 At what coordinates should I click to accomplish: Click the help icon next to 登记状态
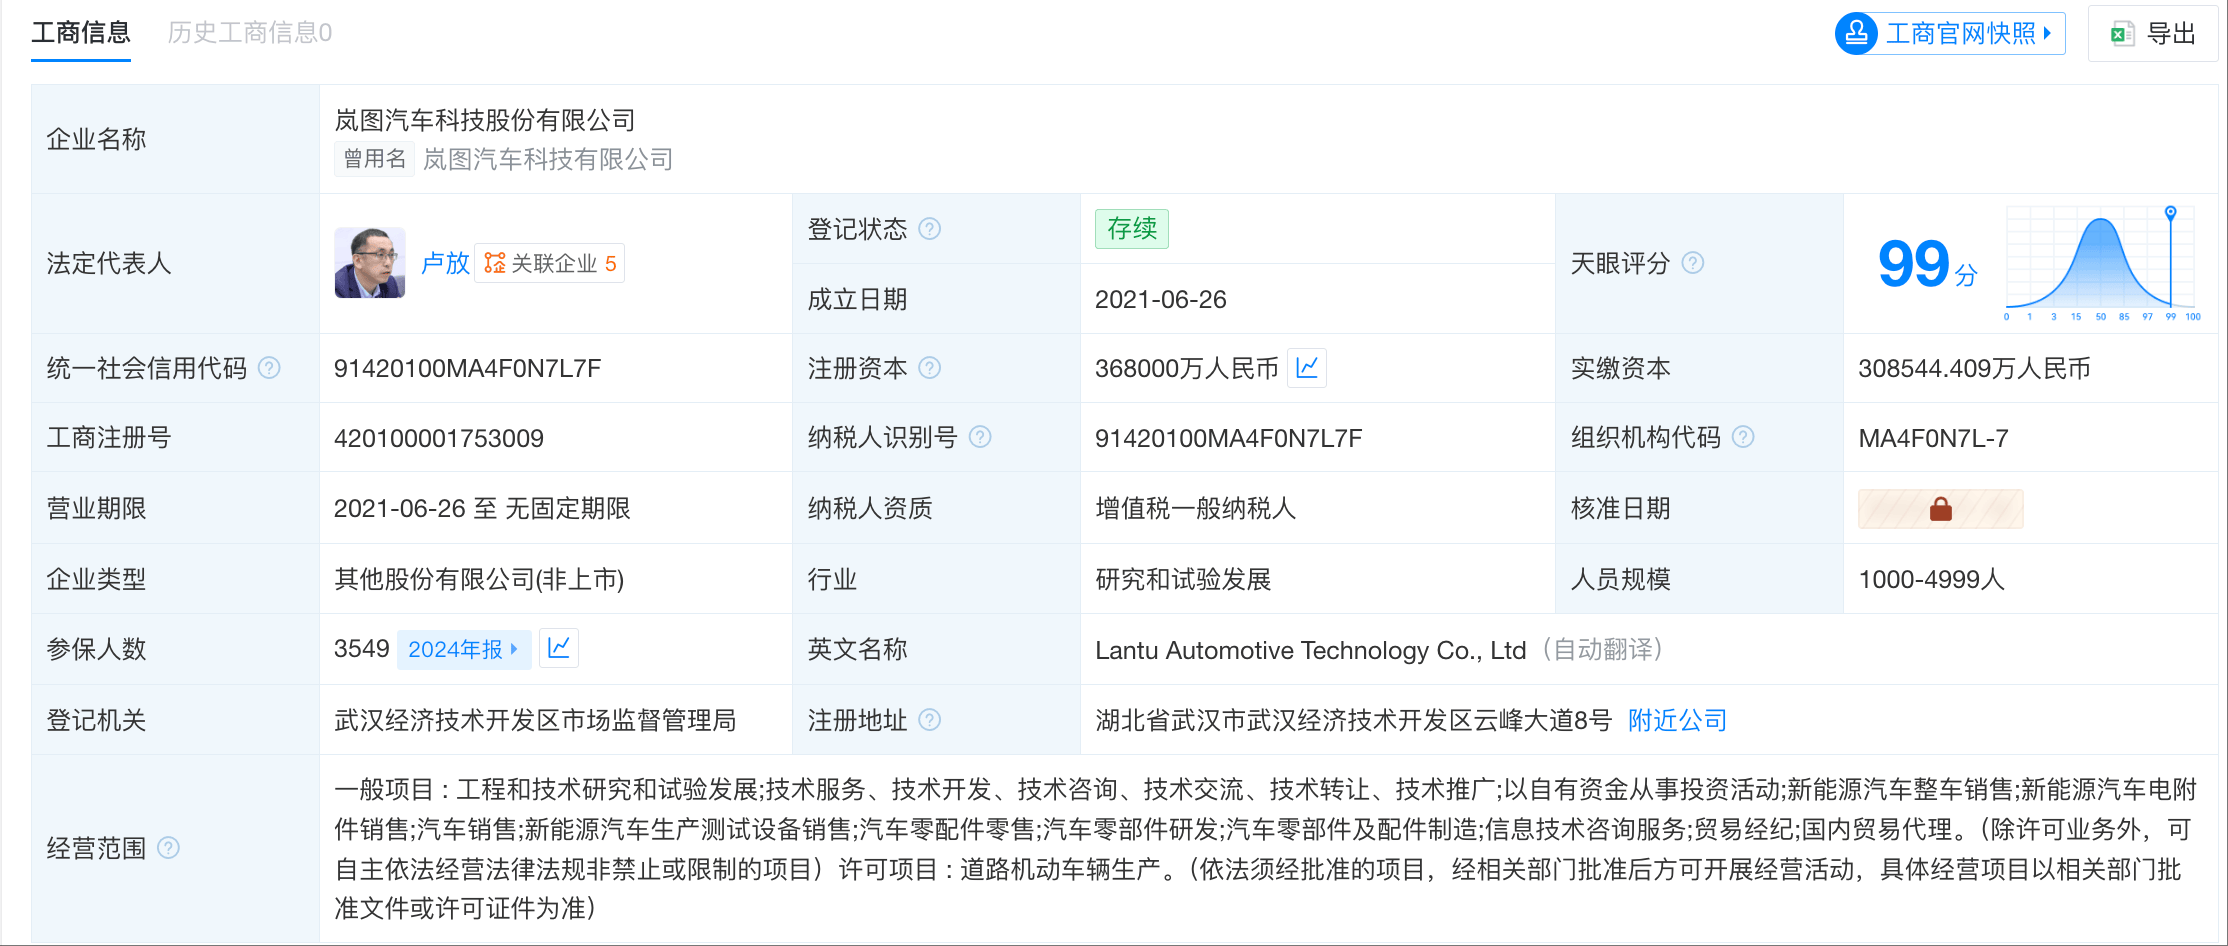tap(929, 229)
